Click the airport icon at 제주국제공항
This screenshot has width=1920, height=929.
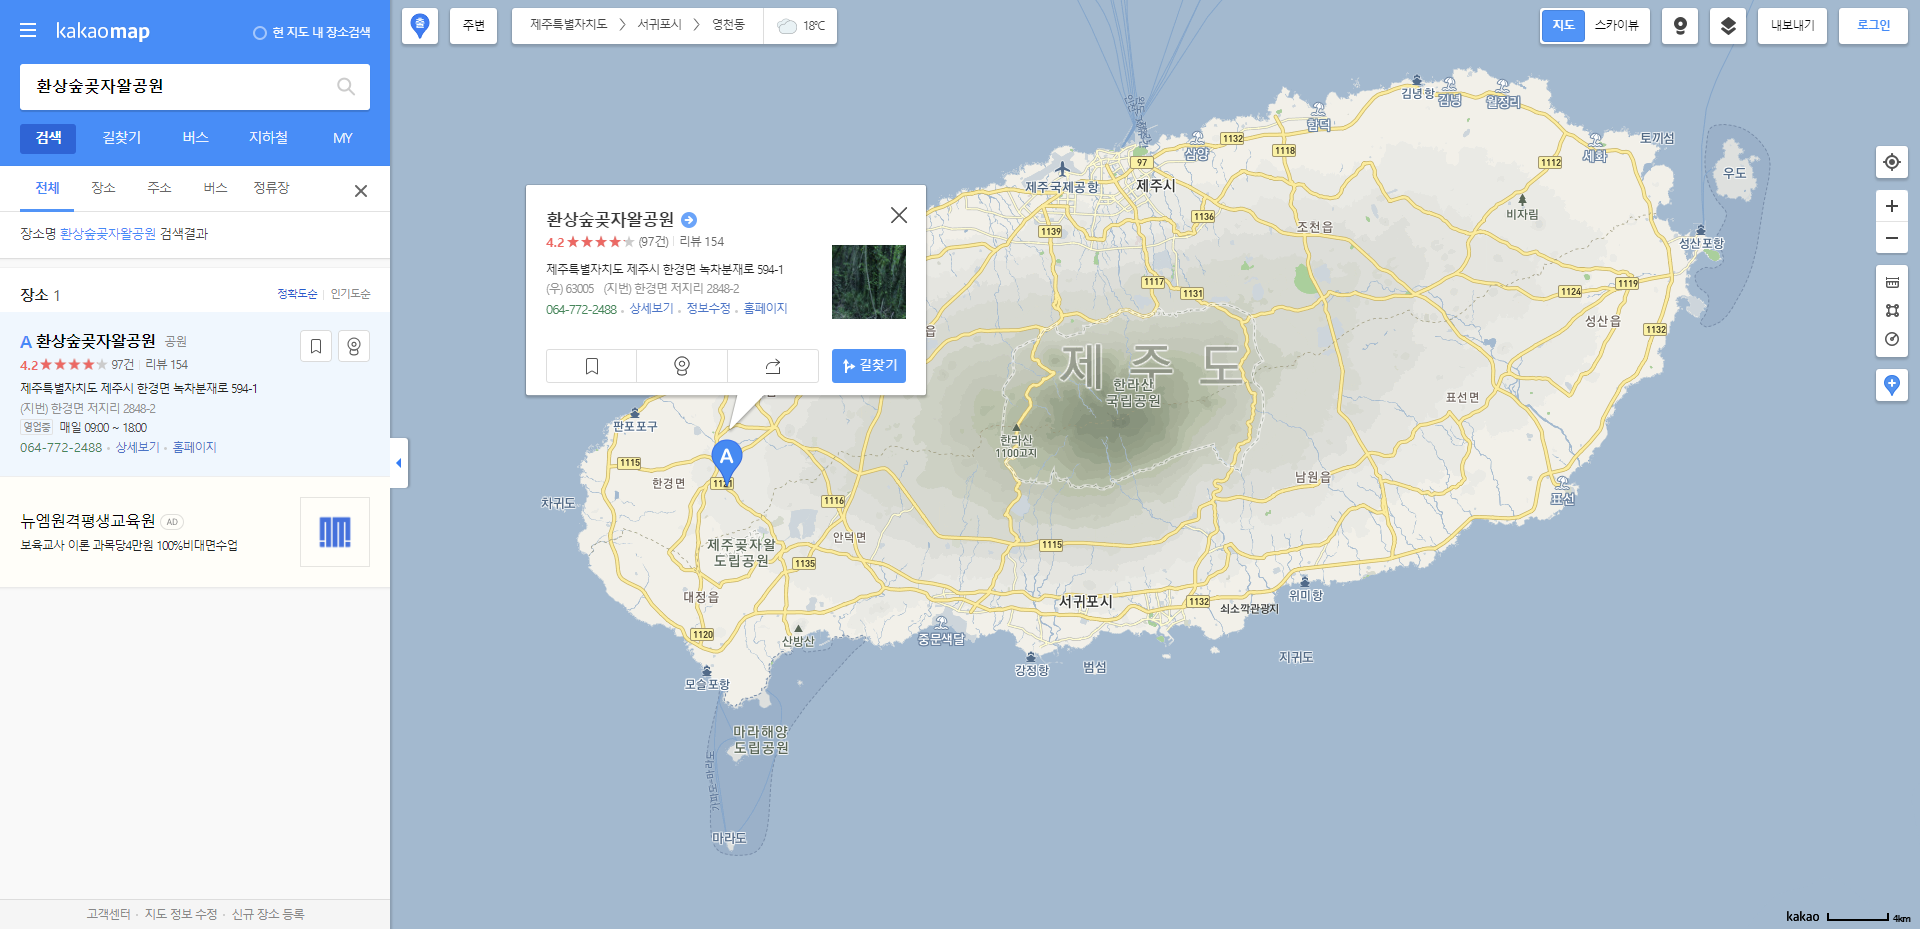pos(1062,168)
